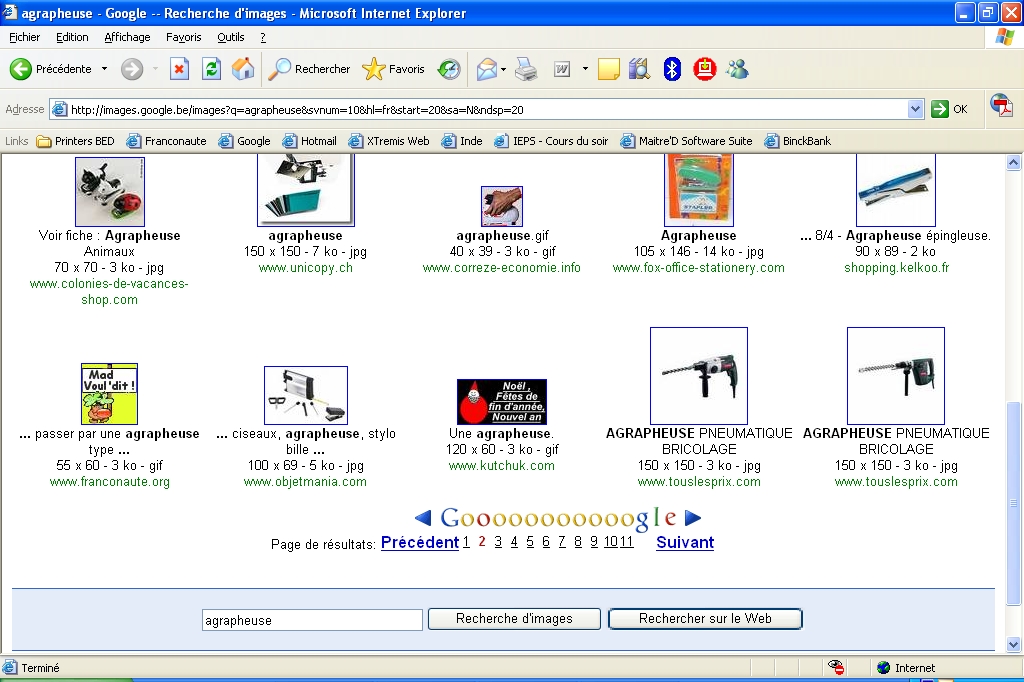This screenshot has height=682, width=1024.
Task: Click the Mail envelope icon
Action: coord(487,69)
